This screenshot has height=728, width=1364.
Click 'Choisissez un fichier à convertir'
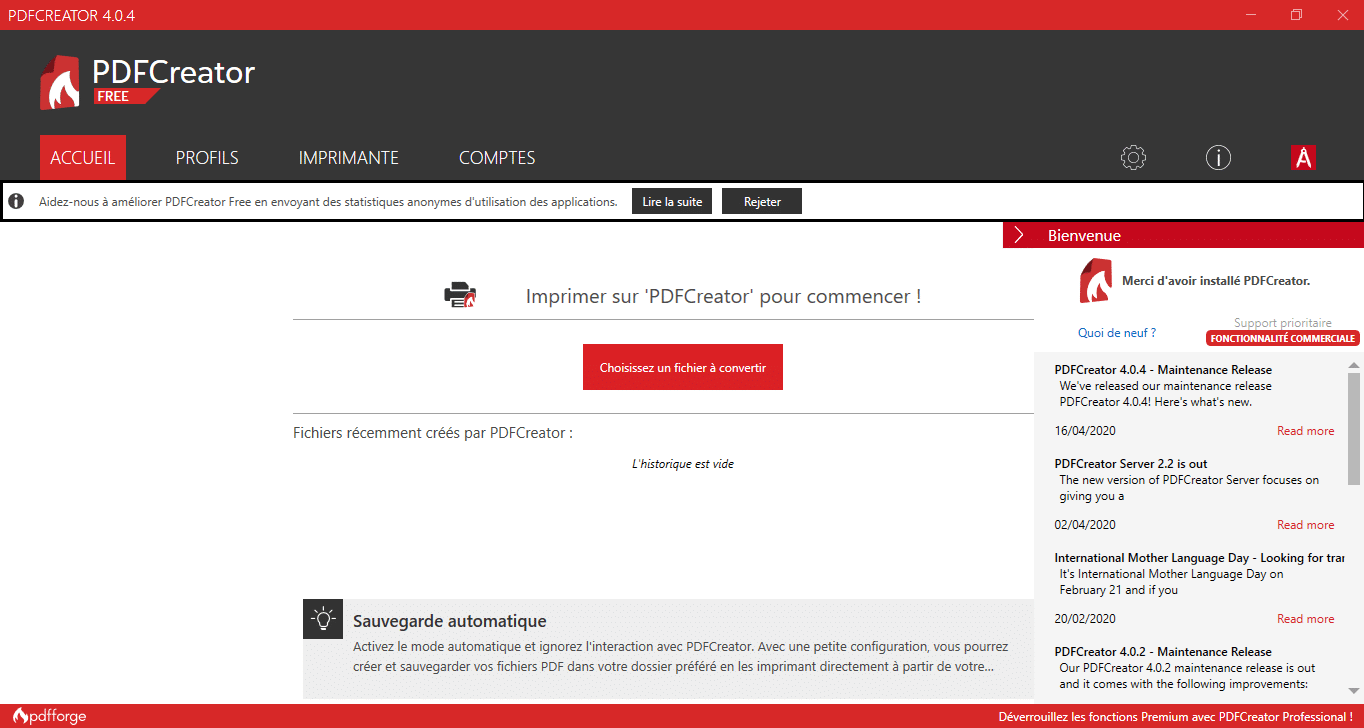tap(683, 367)
